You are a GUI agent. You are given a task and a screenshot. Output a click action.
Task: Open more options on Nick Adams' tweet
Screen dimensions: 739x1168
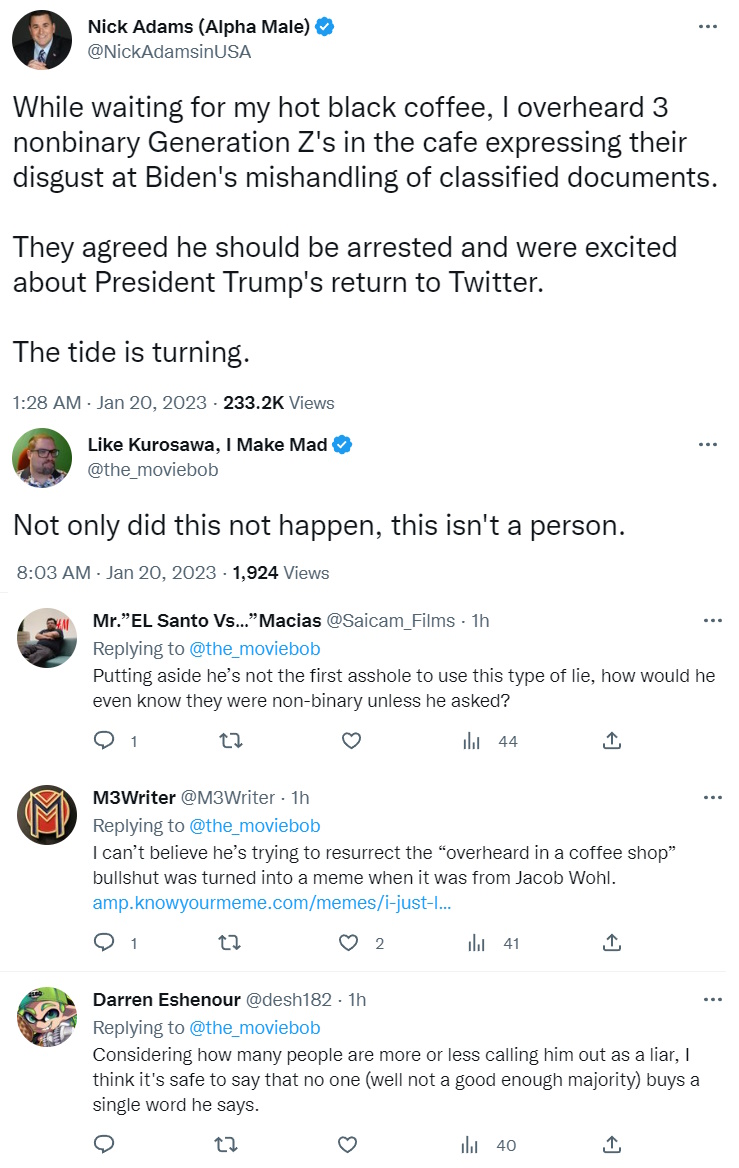pyautogui.click(x=707, y=27)
